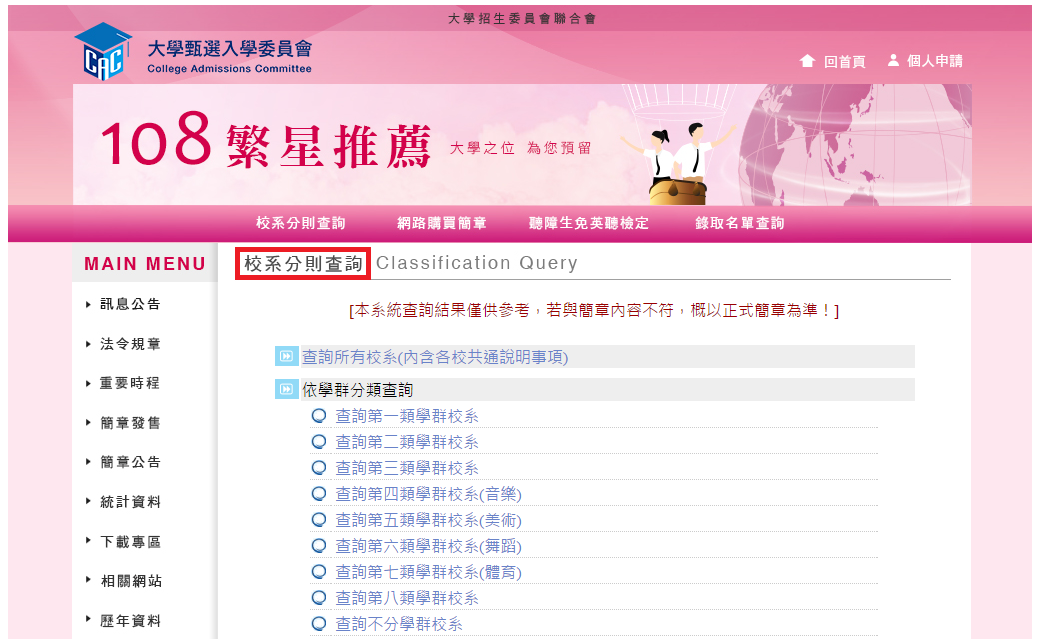
Task: Click the home icon beside 回首頁
Action: pyautogui.click(x=807, y=61)
